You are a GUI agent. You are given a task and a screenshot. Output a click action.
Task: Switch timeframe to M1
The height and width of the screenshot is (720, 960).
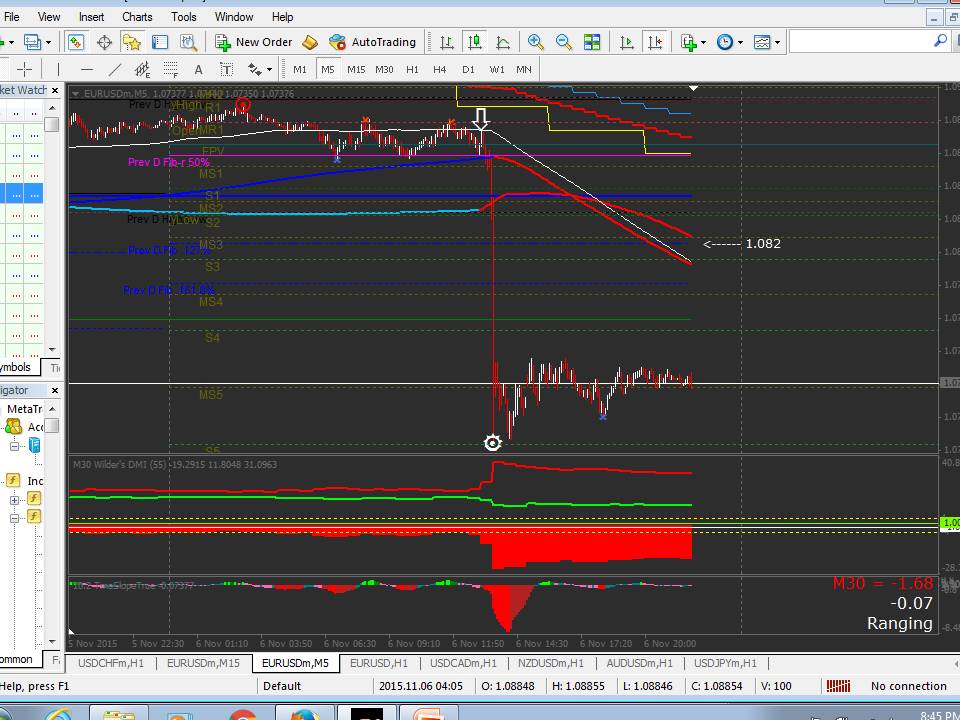pyautogui.click(x=299, y=69)
